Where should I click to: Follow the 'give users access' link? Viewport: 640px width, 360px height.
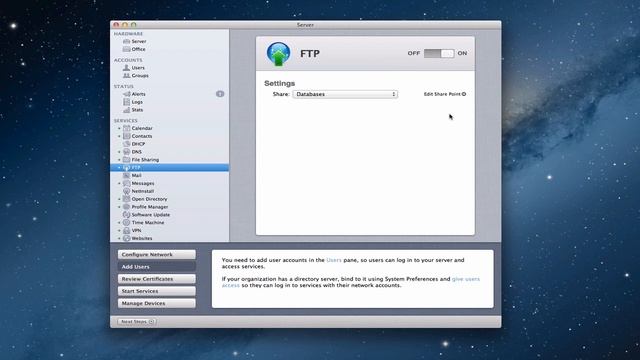click(x=466, y=279)
